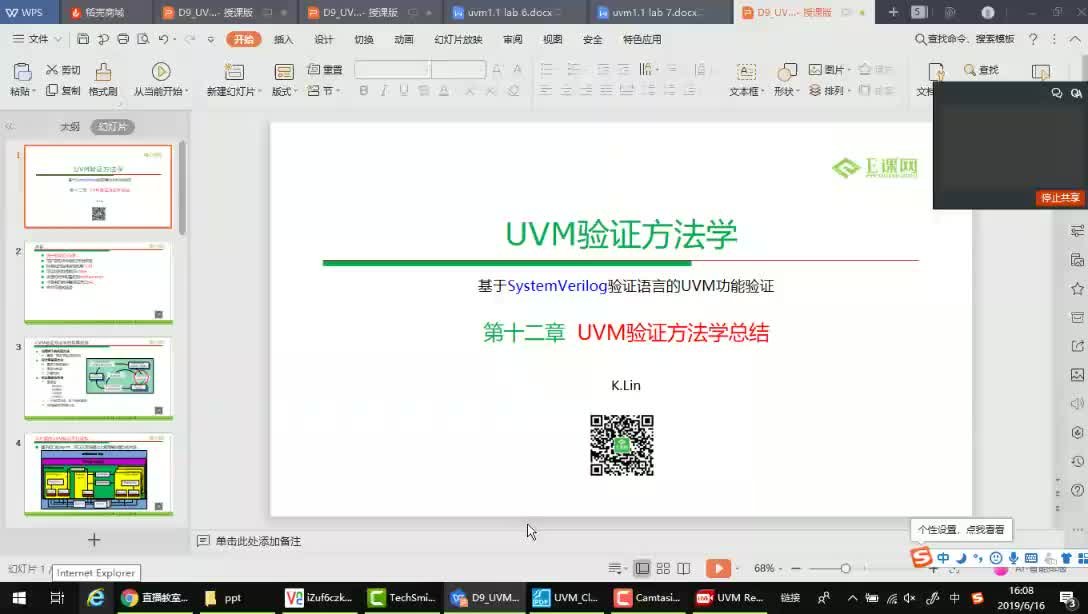This screenshot has height=614, width=1088.
Task: Toggle Bold formatting button
Action: 364,90
